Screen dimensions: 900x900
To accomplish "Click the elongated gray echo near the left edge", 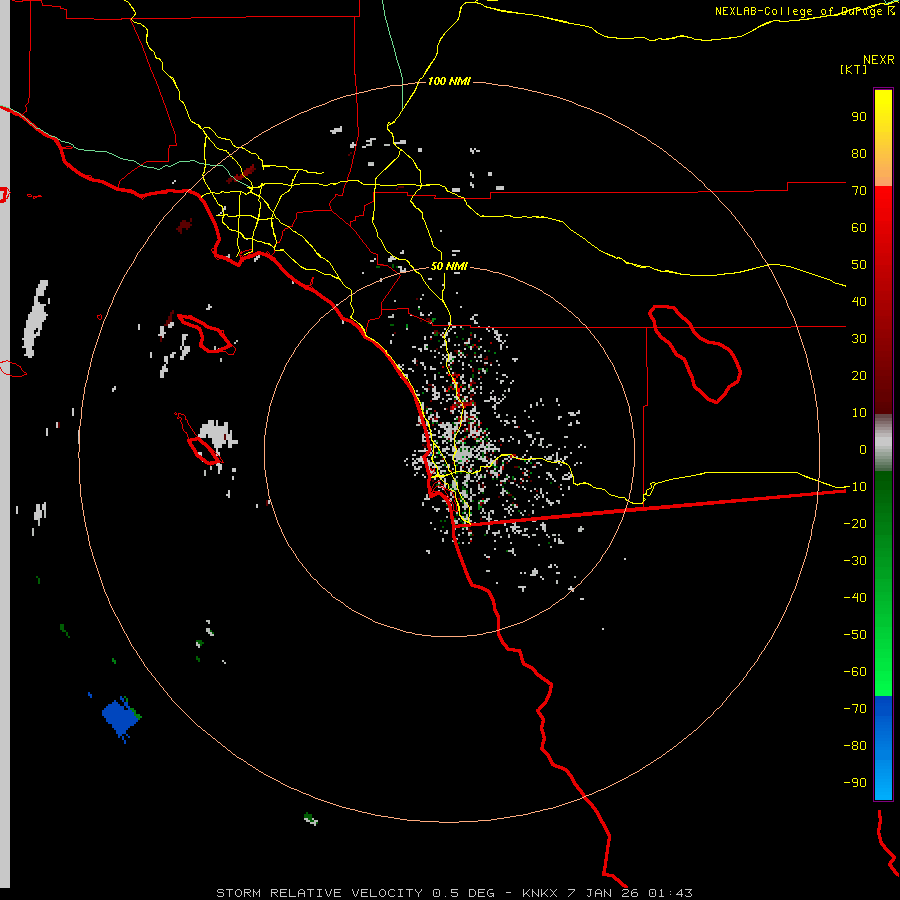I will [x=36, y=319].
